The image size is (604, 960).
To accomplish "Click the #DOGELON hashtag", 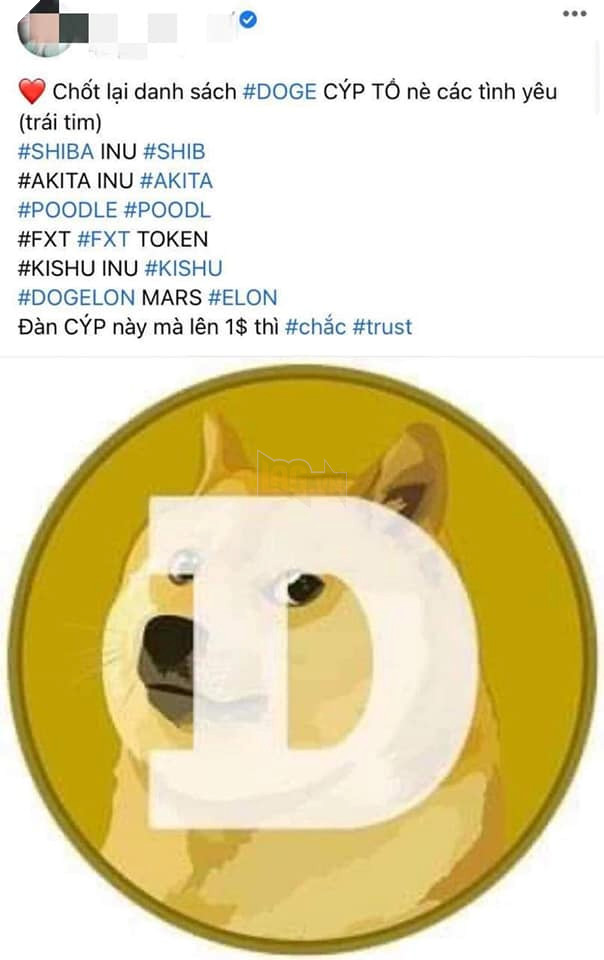I will [x=76, y=298].
